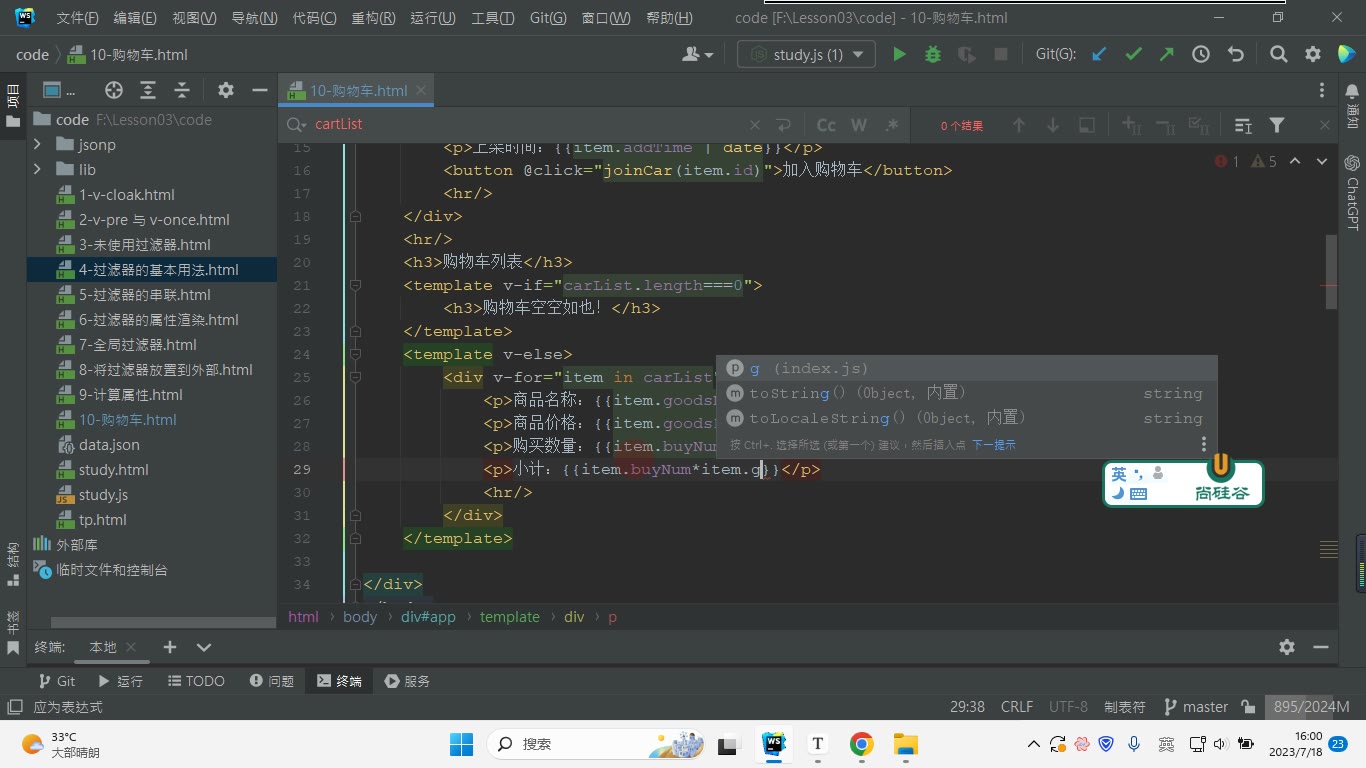Expand the lib folder

pos(37,170)
